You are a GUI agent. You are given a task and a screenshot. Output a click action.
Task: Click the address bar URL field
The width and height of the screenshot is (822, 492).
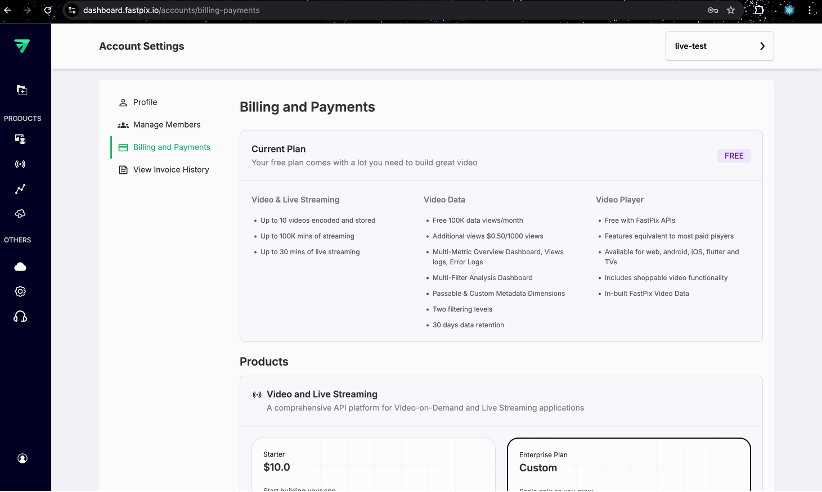click(388, 10)
